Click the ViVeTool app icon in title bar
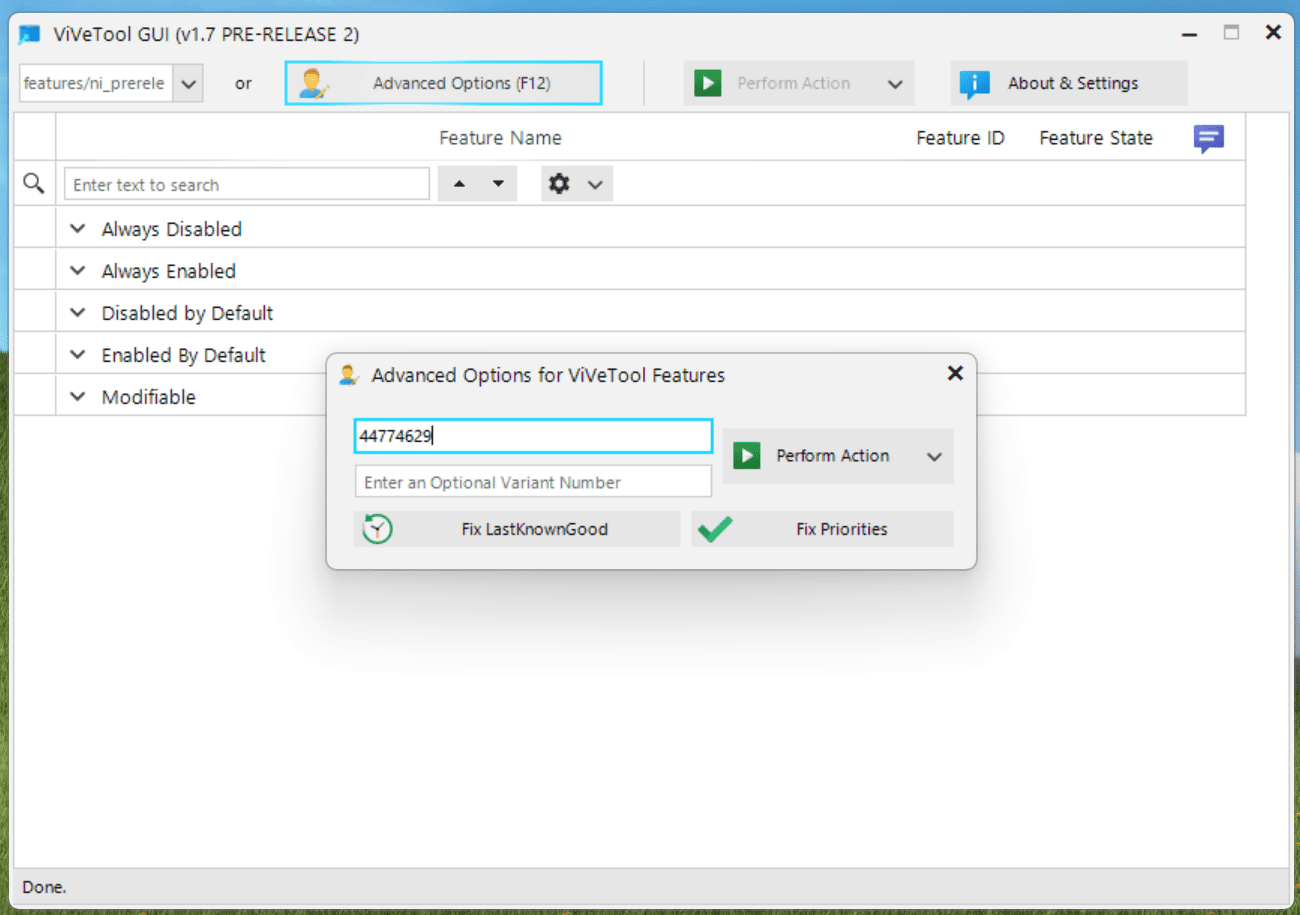Image resolution: width=1300 pixels, height=915 pixels. click(x=30, y=35)
